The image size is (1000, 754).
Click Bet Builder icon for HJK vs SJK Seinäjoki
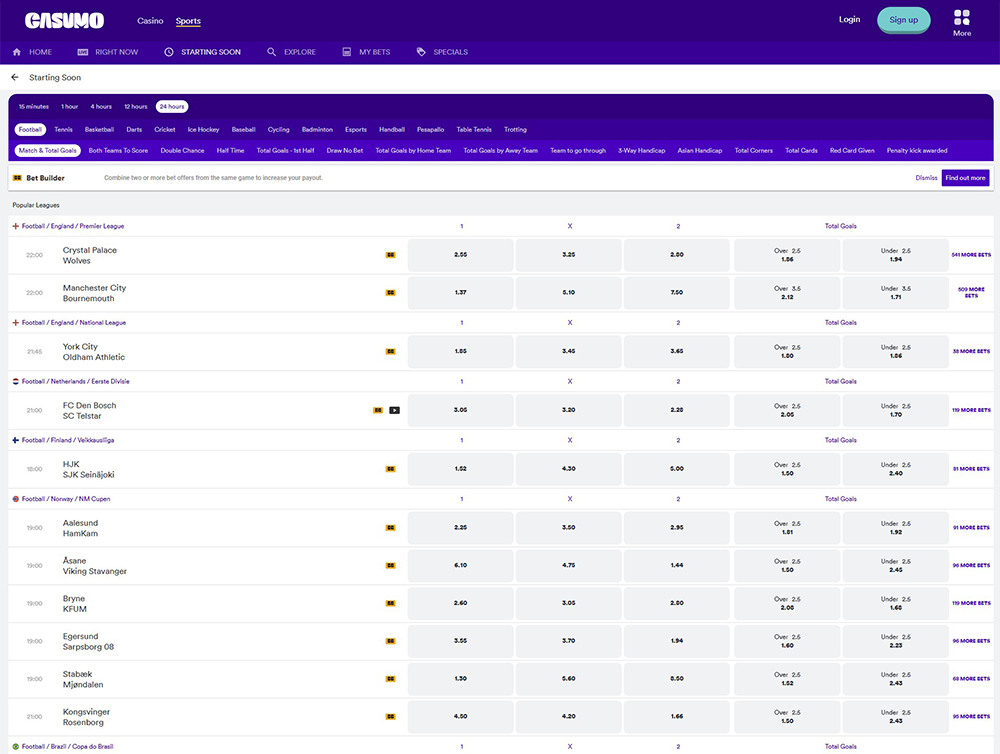coord(390,469)
